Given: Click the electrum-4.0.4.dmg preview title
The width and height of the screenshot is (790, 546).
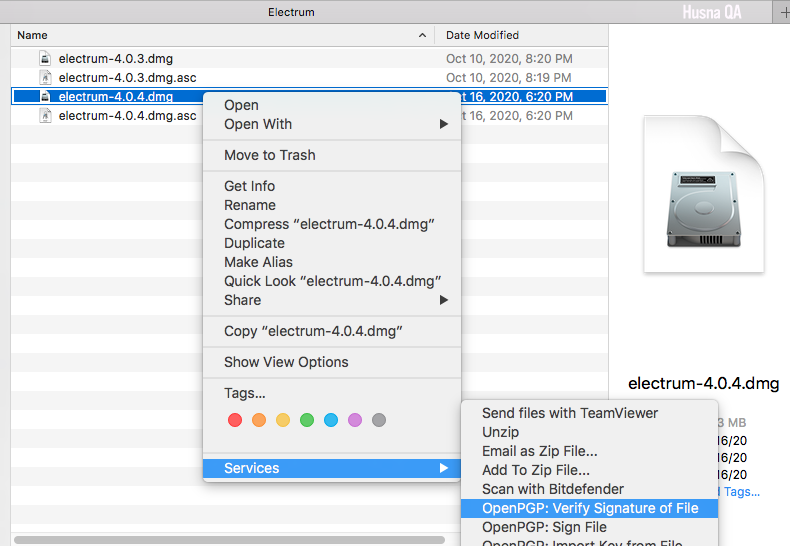Looking at the screenshot, I should coord(703,383).
